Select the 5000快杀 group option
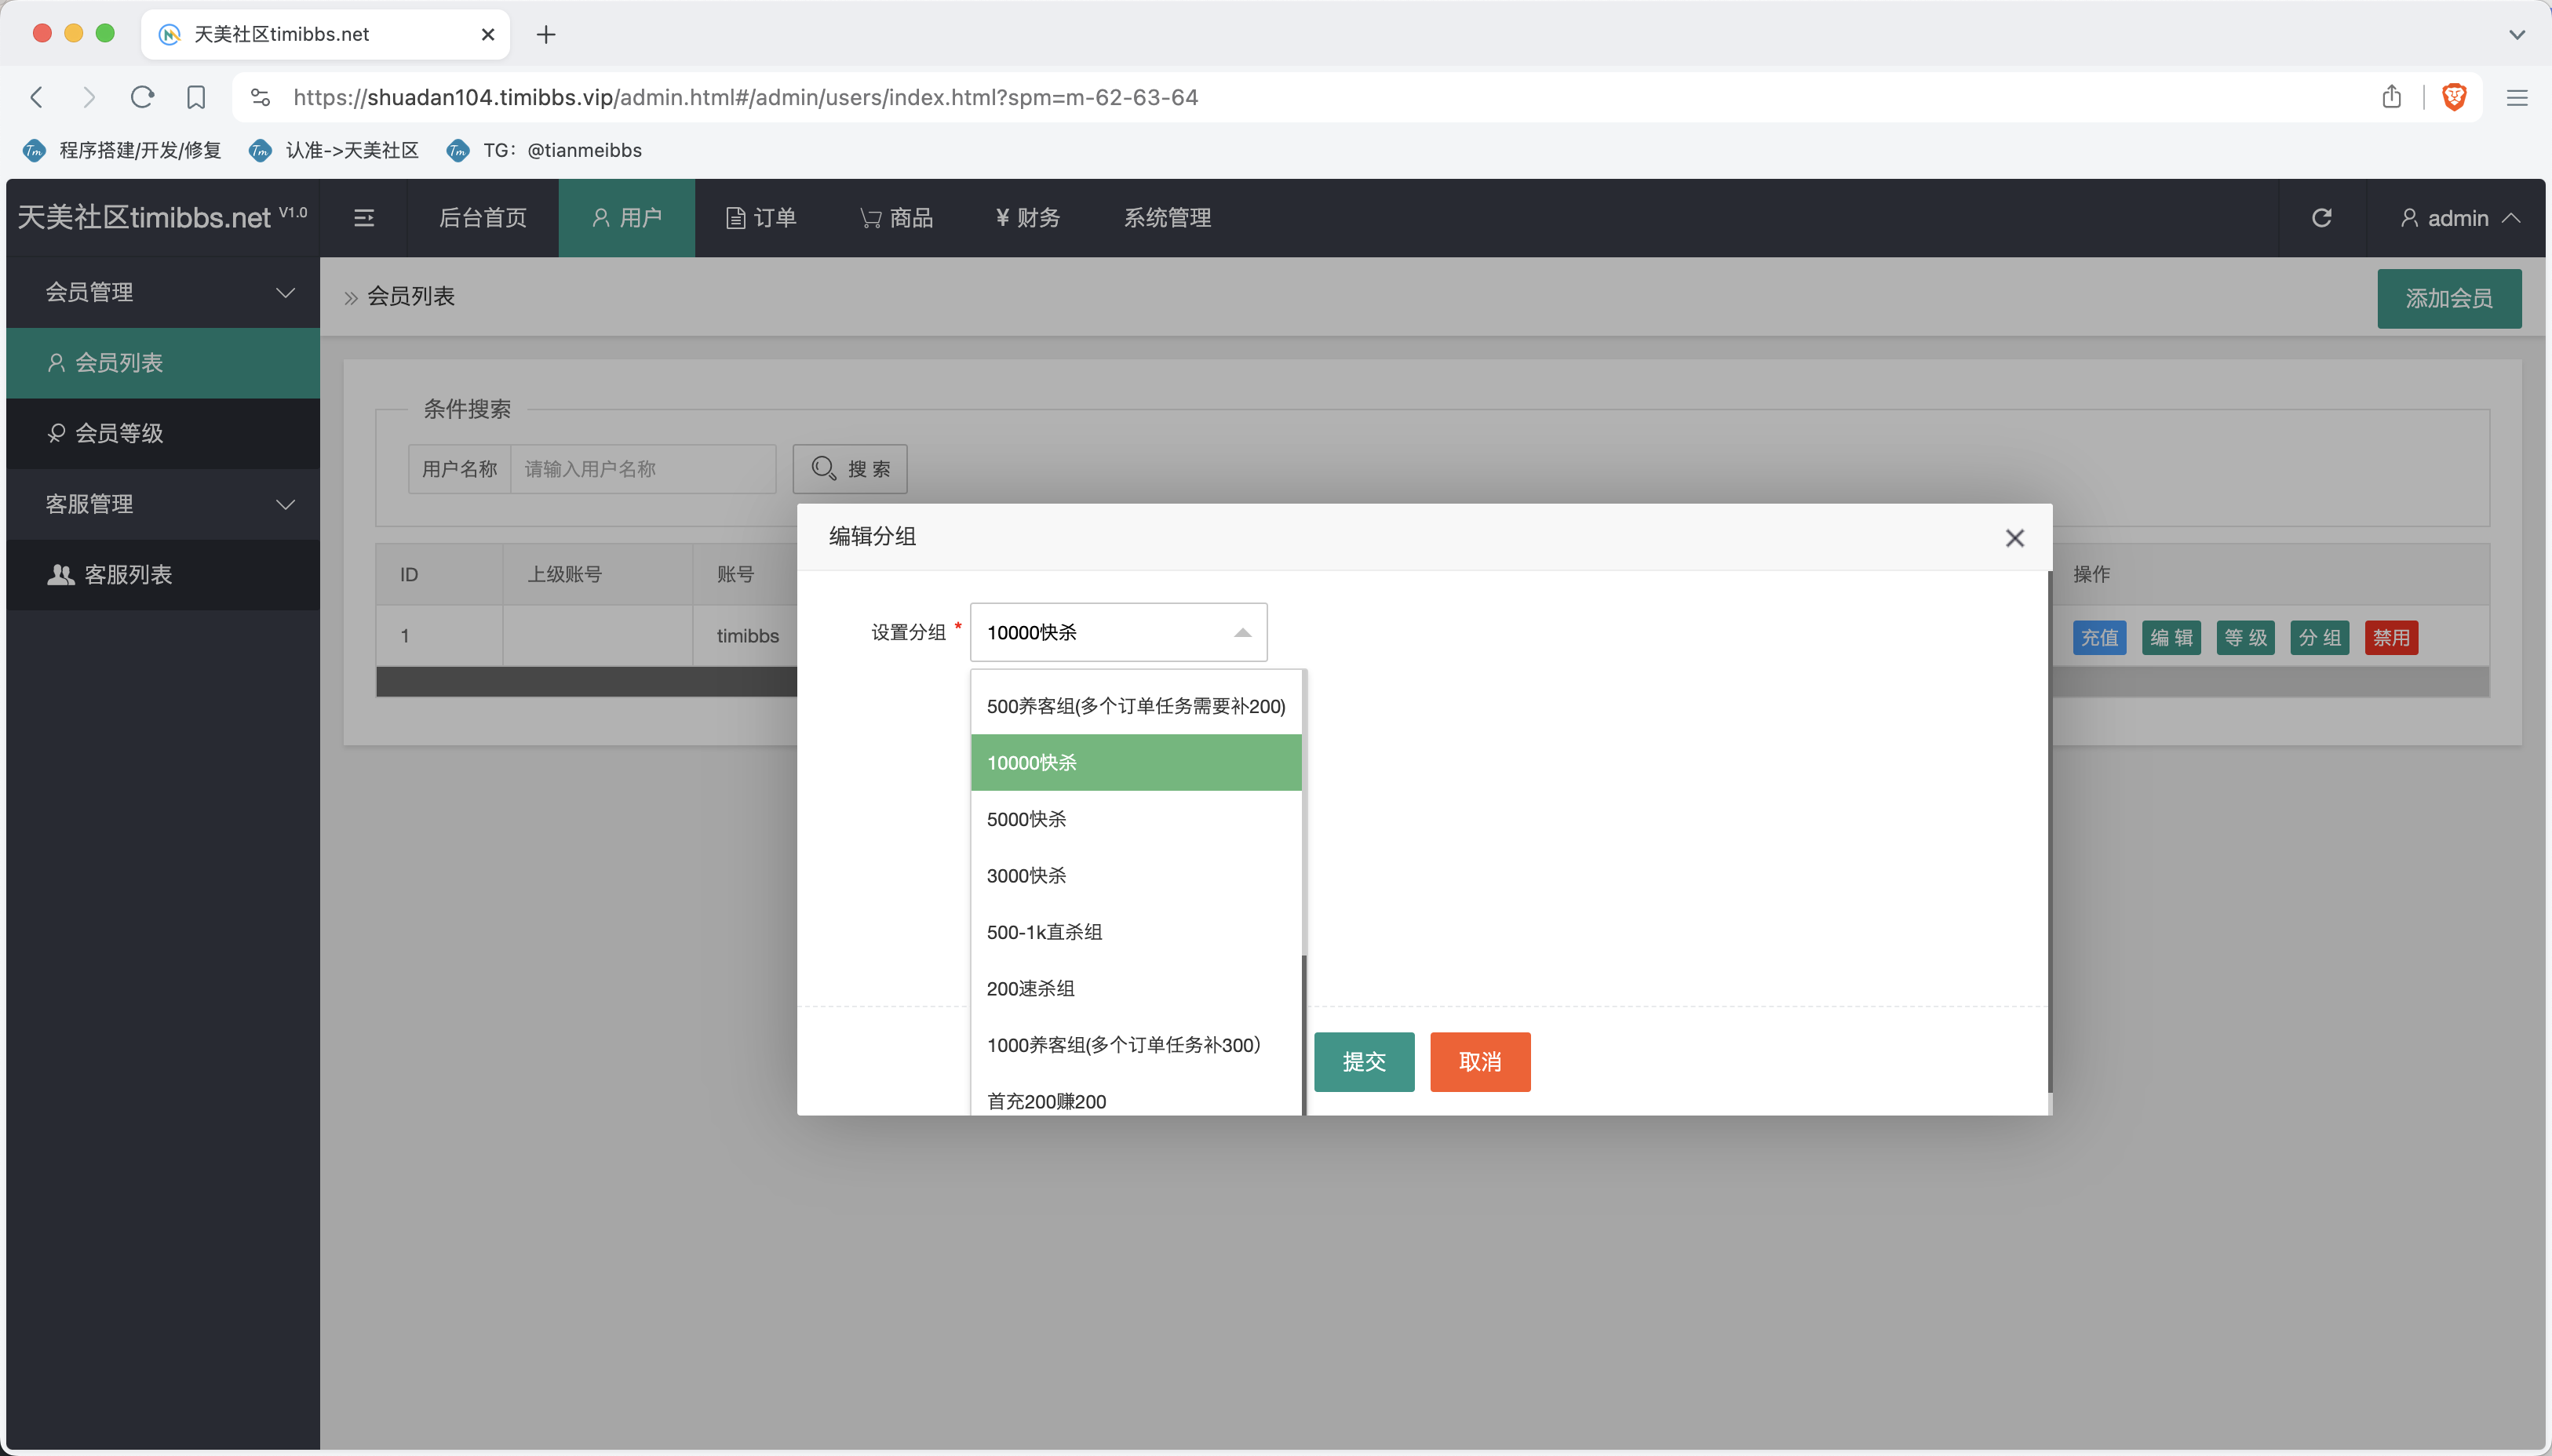Viewport: 2552px width, 1456px height. pyautogui.click(x=1026, y=819)
